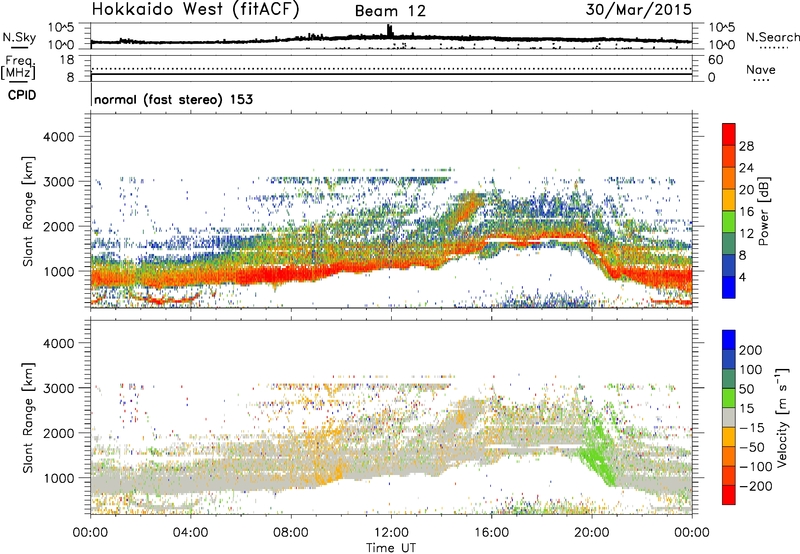Click green velocity patch near 20:00
This screenshot has height=554, width=800.
[x=597, y=451]
